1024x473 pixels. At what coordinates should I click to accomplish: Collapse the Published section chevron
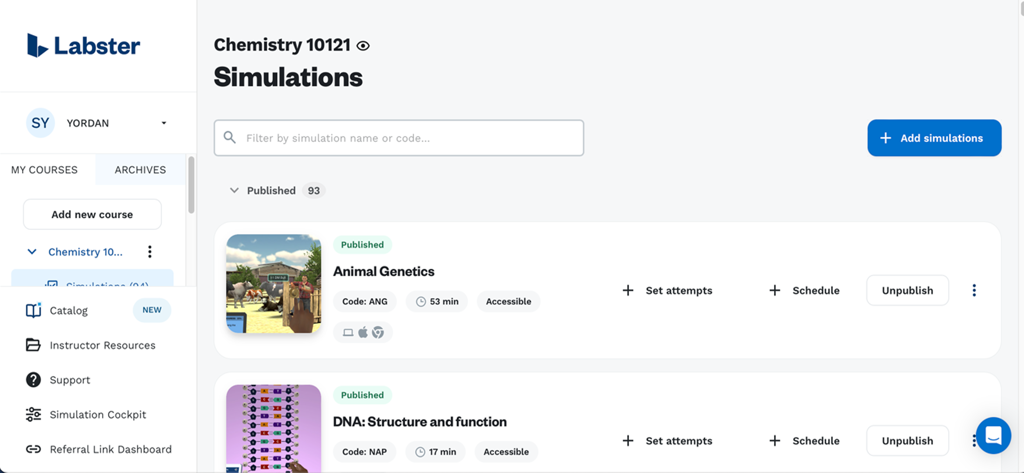point(234,190)
